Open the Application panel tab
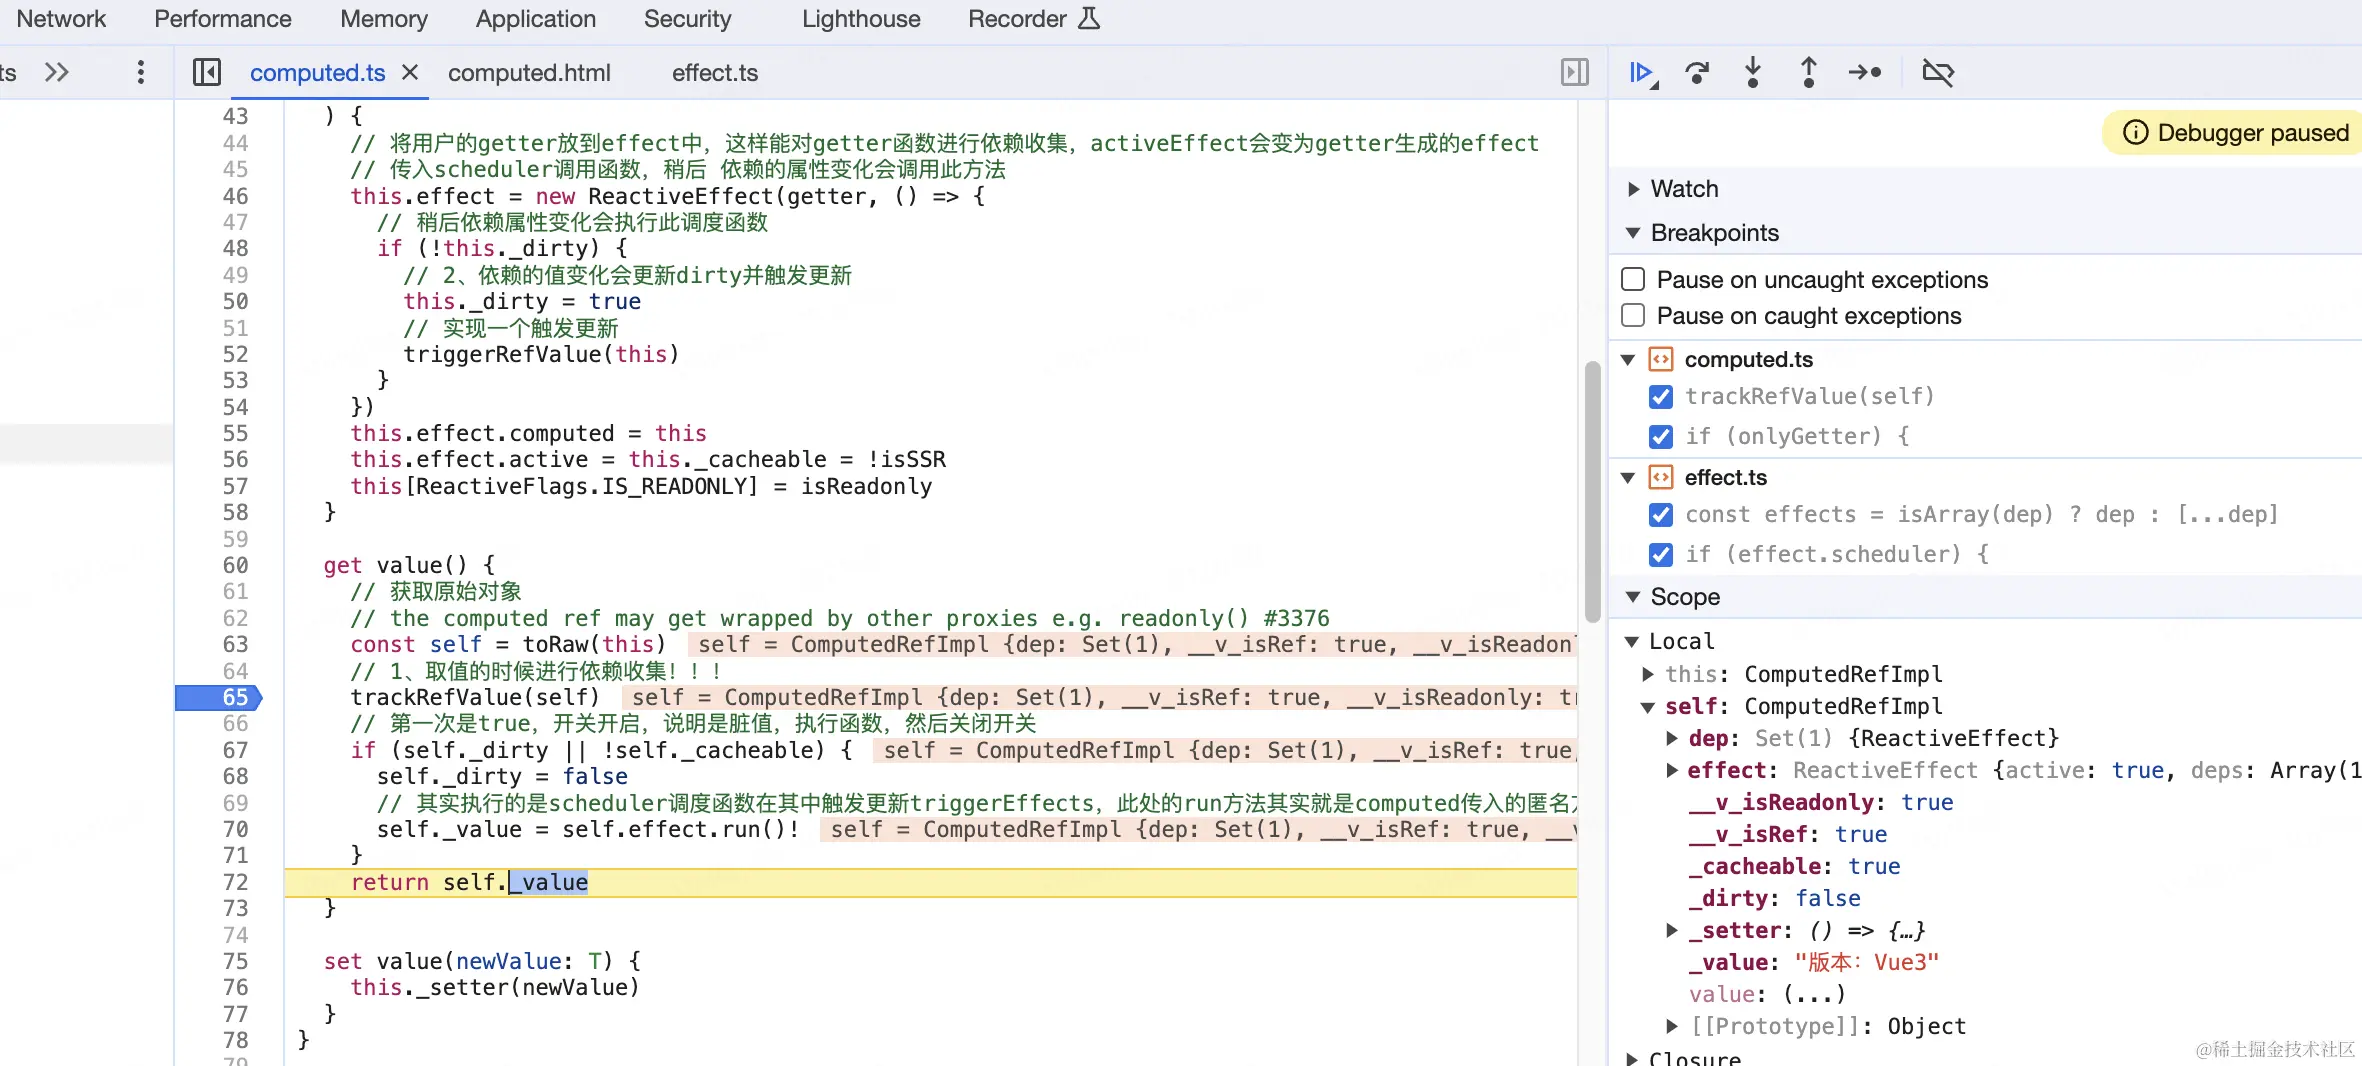 pos(536,19)
